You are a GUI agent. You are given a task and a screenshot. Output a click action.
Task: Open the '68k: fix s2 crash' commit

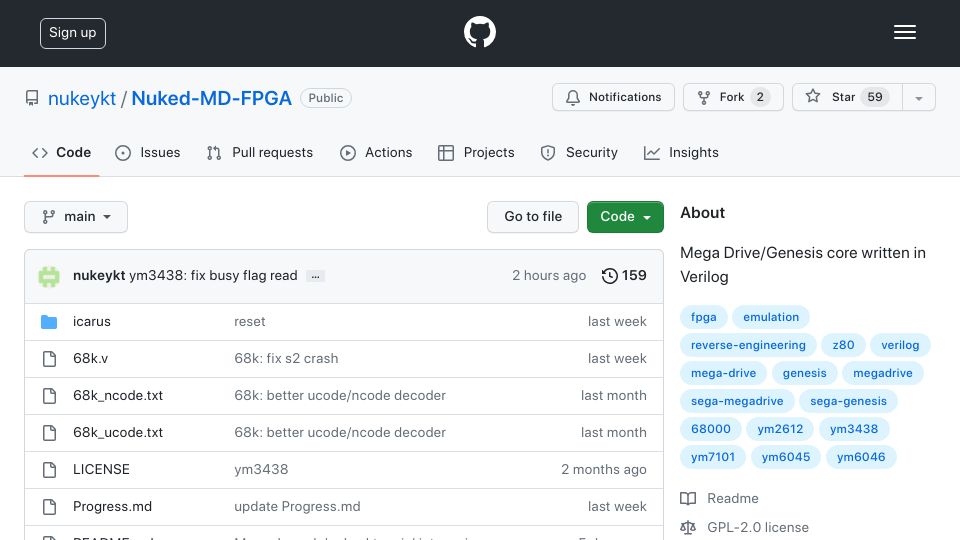pos(286,358)
